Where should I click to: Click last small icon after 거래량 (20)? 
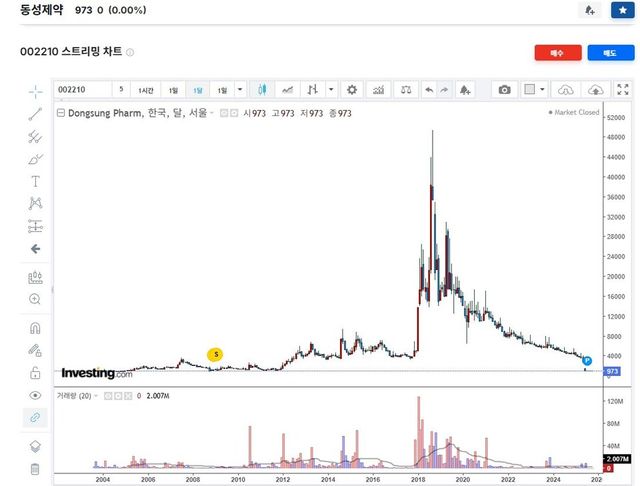(x=128, y=396)
